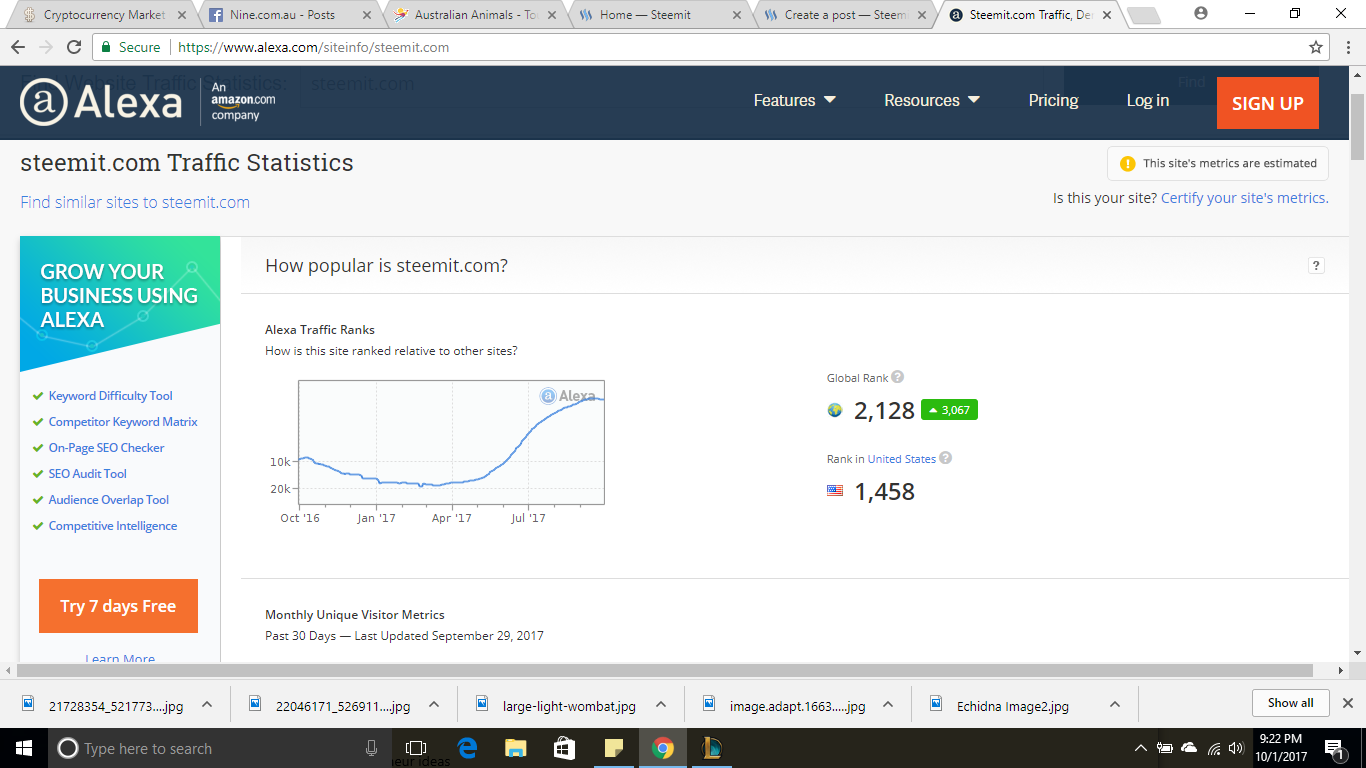Click the orange SIGN UP button

[x=1268, y=103]
